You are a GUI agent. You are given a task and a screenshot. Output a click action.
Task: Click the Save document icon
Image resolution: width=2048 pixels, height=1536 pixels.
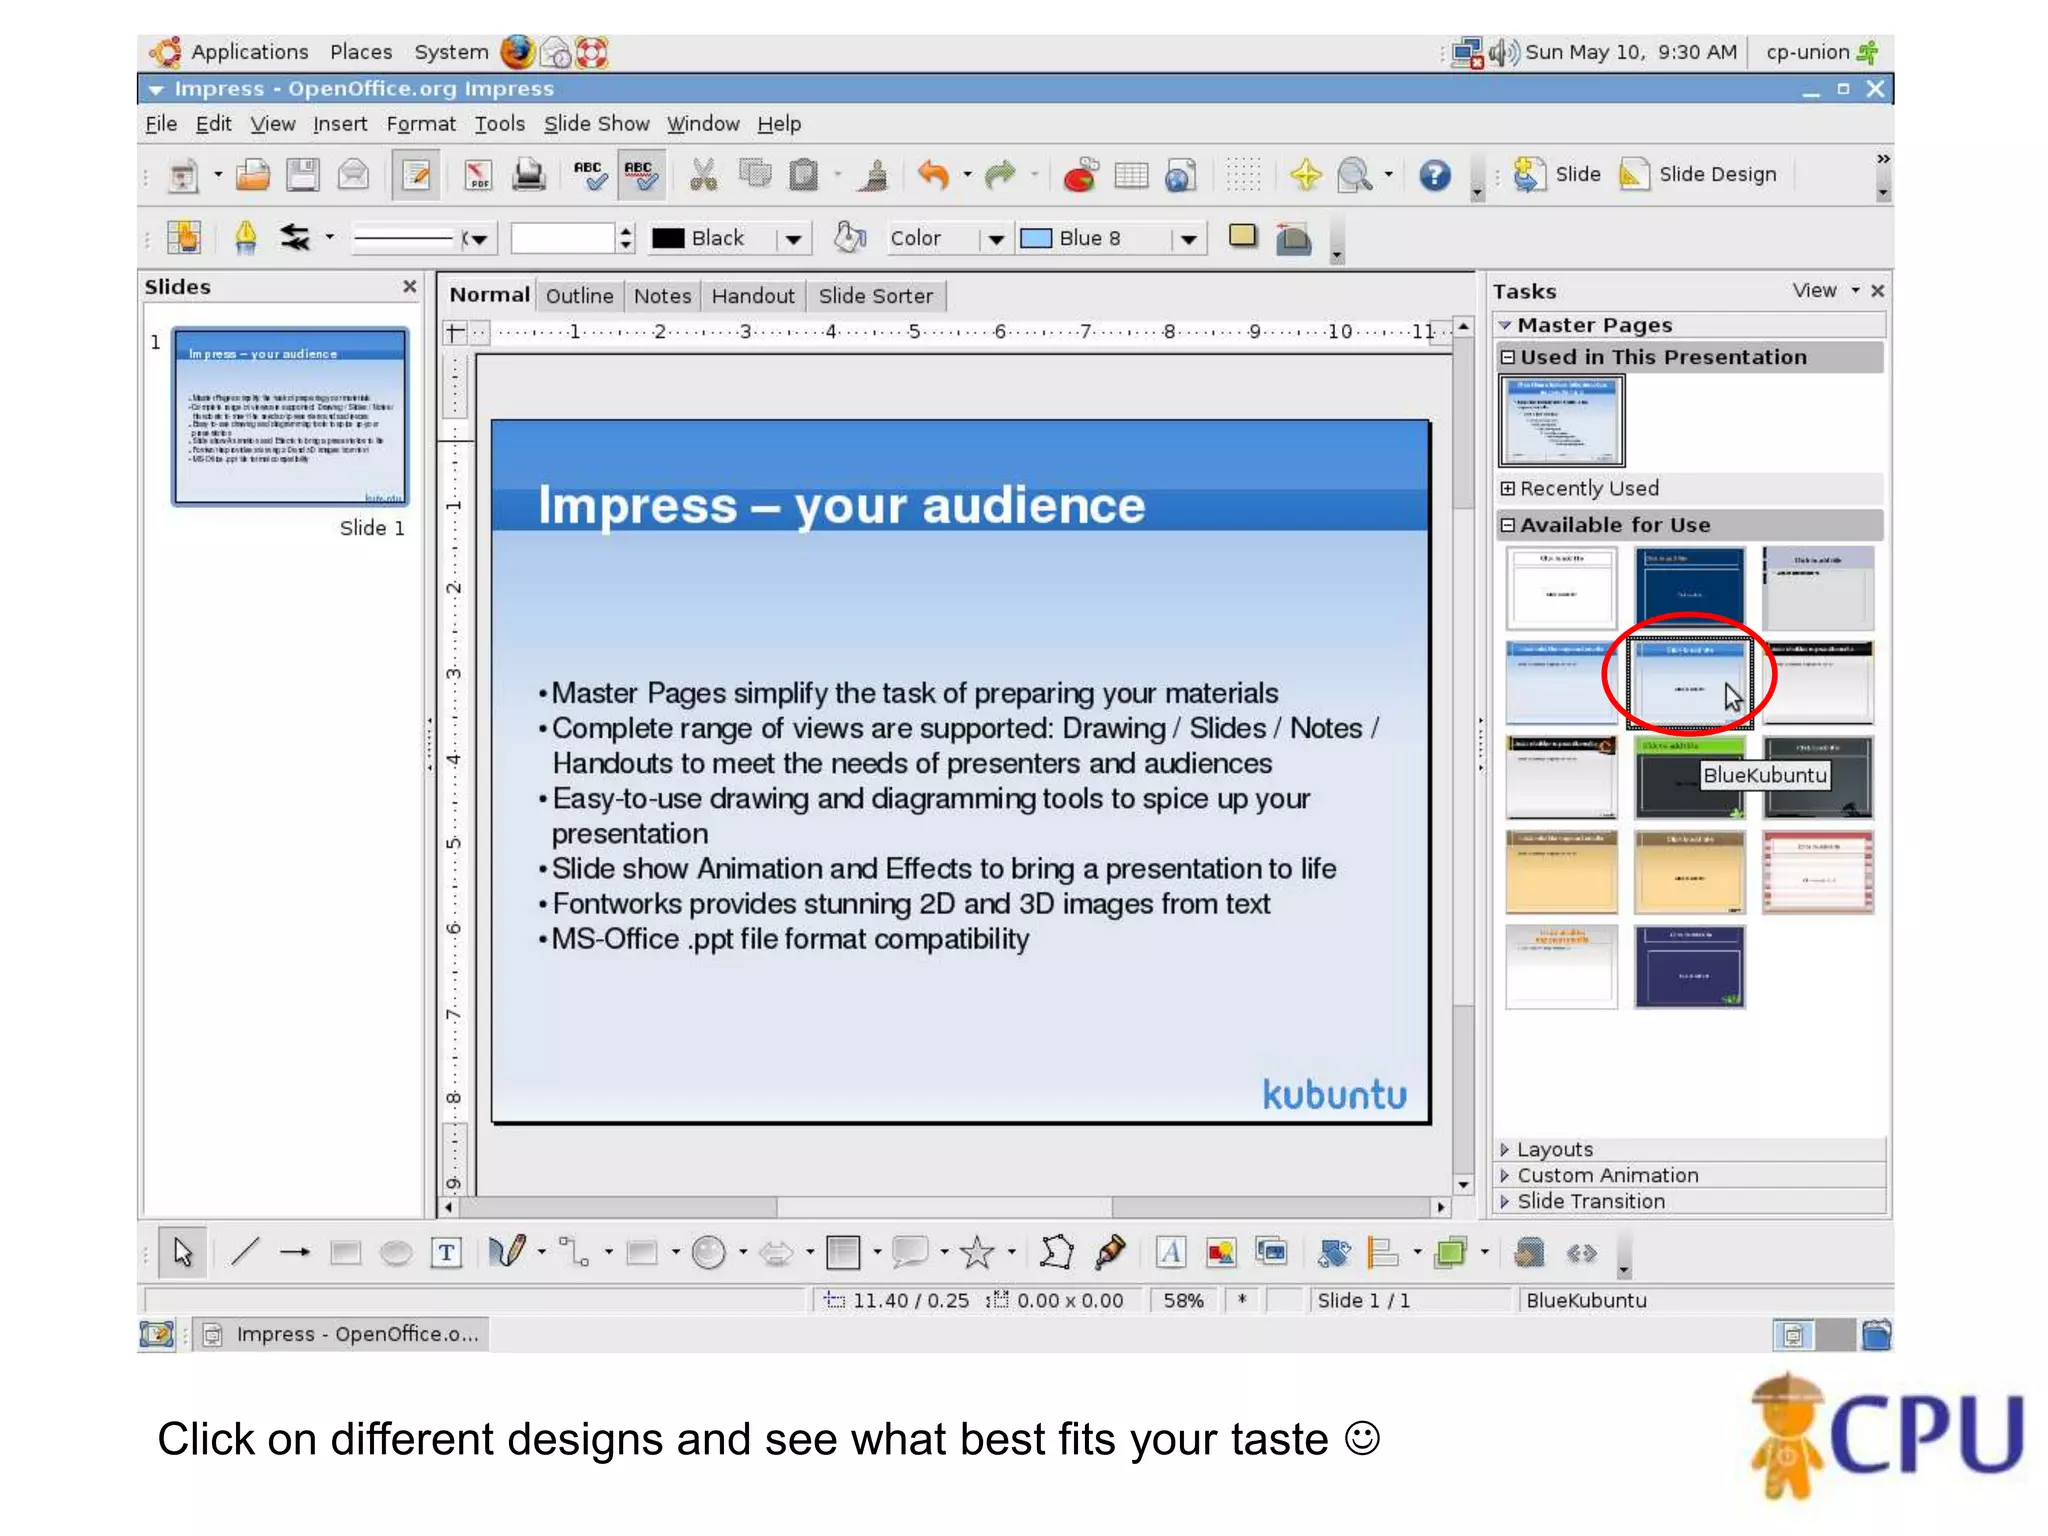coord(302,175)
